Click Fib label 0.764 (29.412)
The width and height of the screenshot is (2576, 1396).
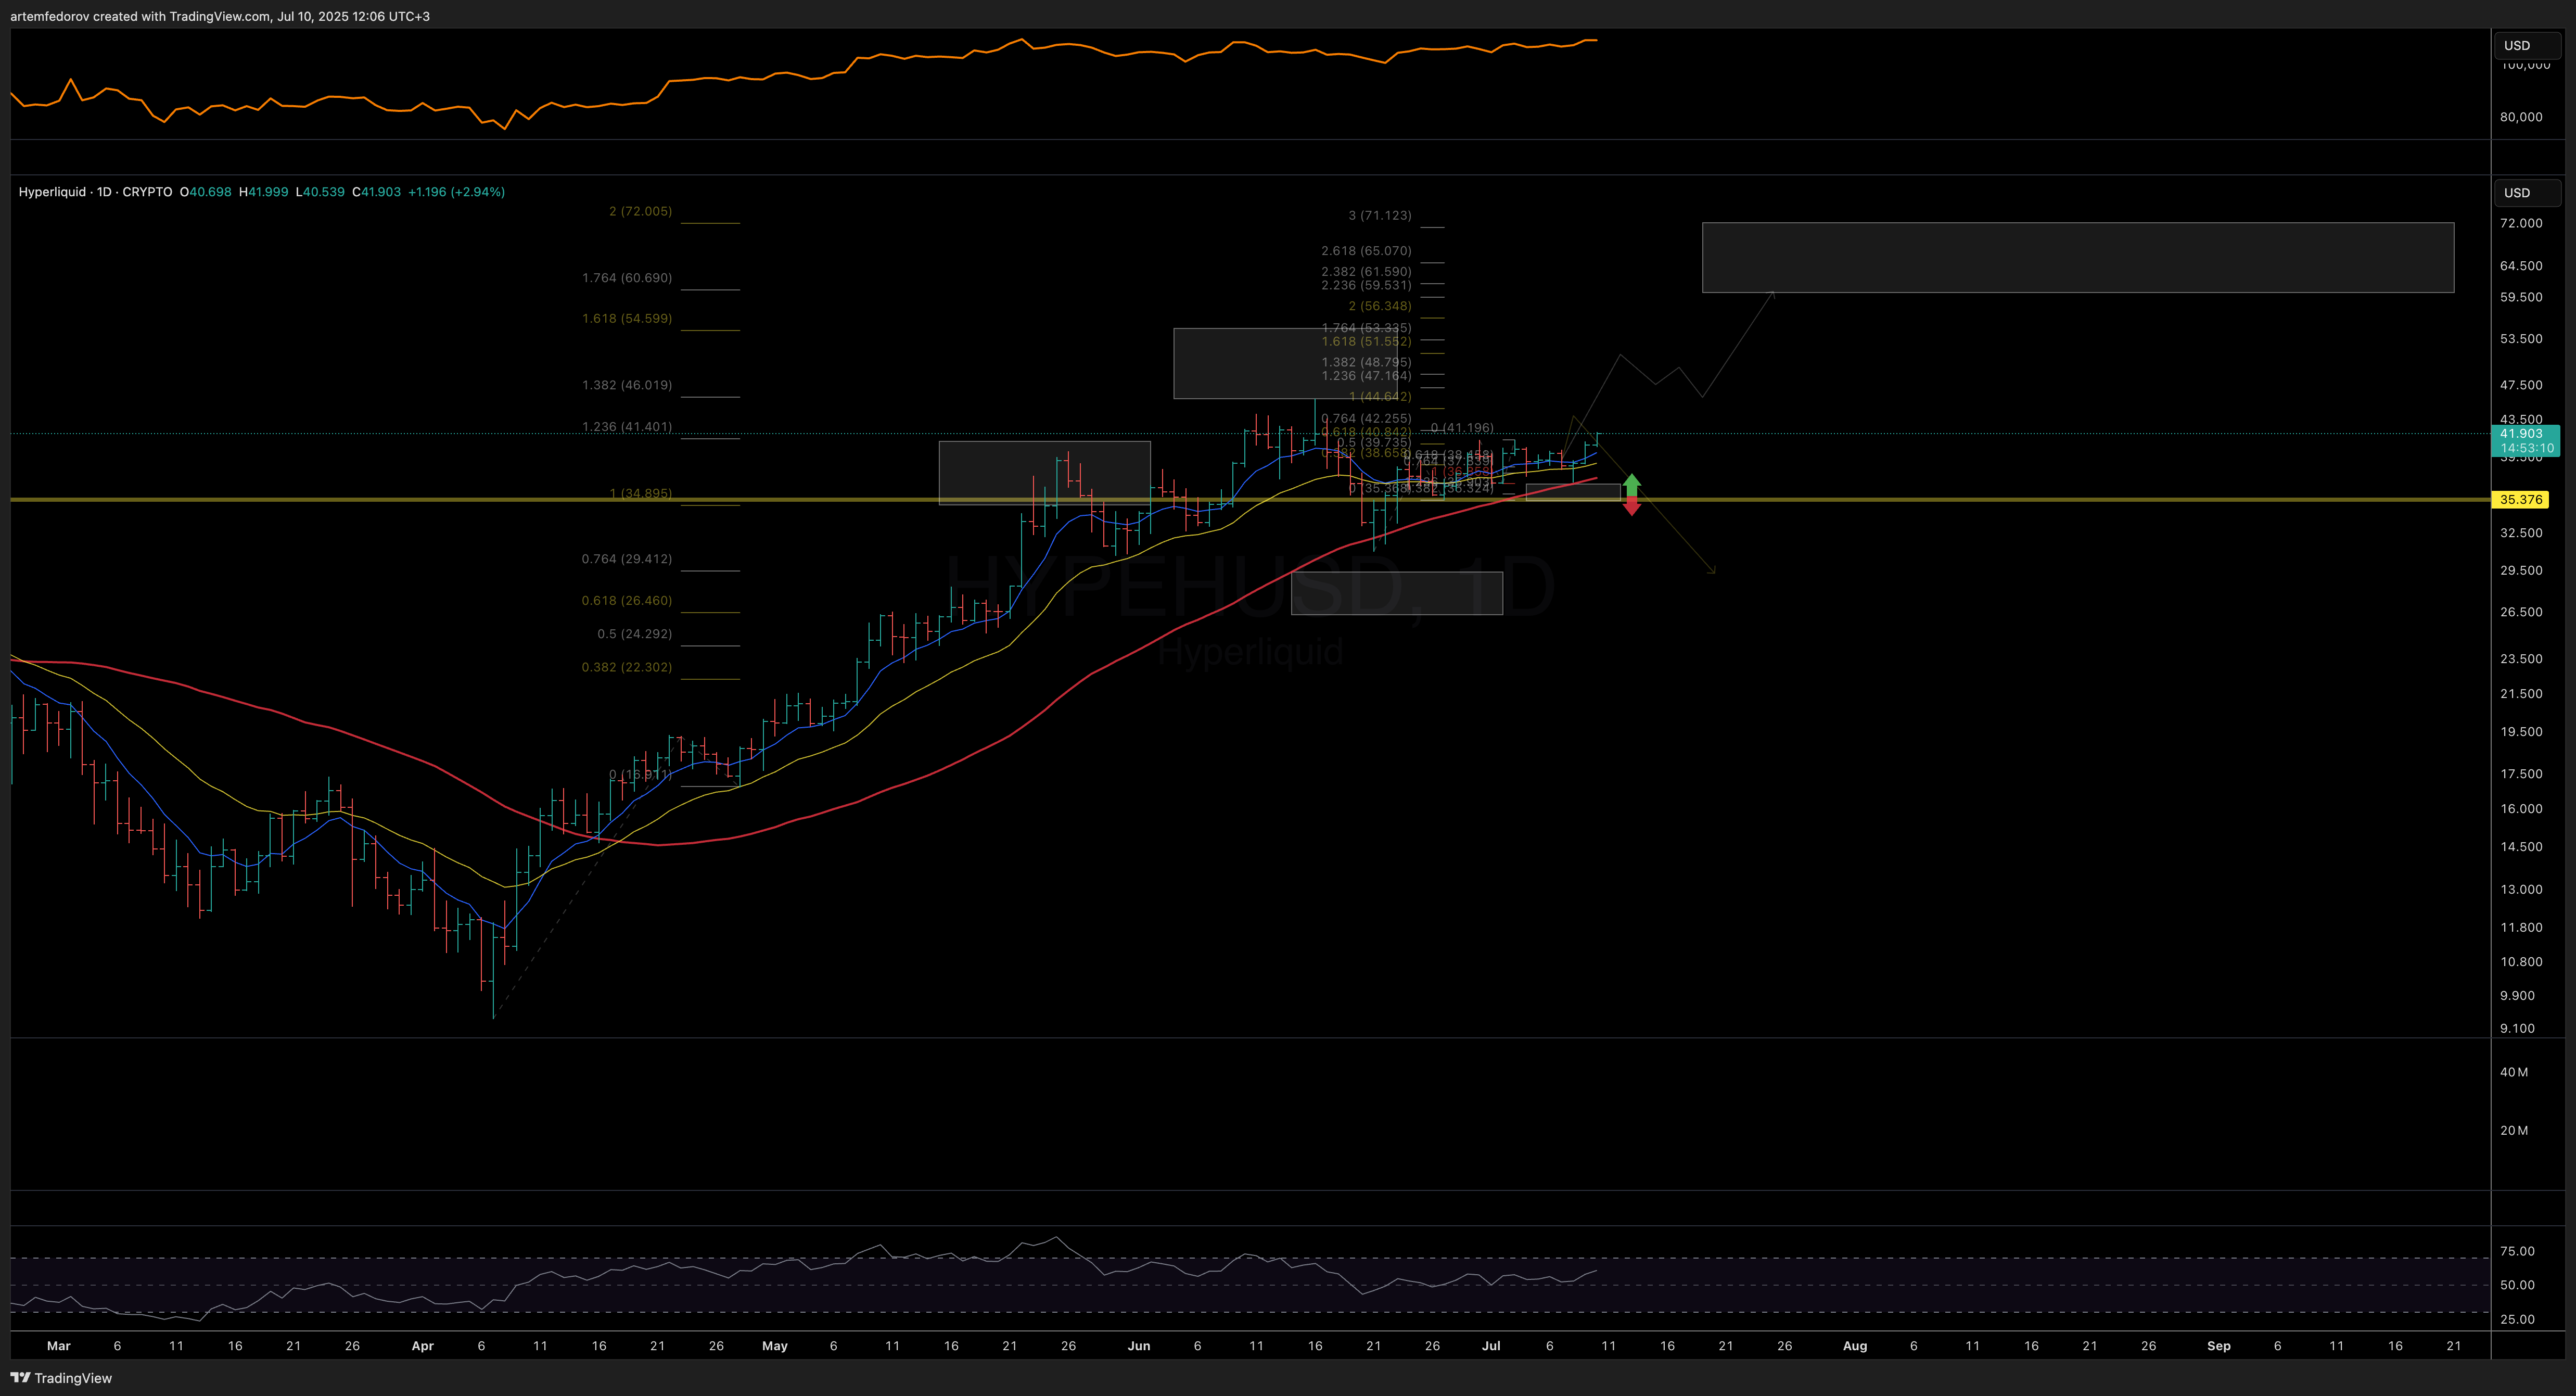pos(627,559)
